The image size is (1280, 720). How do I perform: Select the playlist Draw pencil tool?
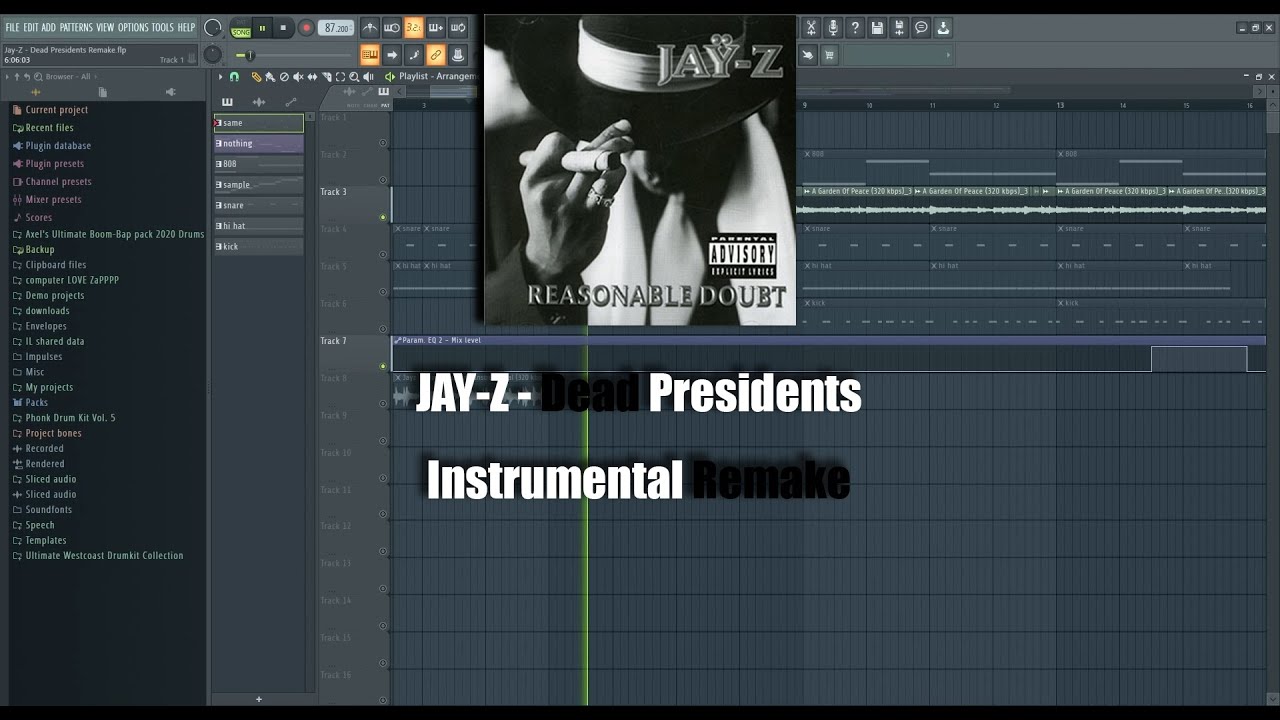click(x=256, y=77)
